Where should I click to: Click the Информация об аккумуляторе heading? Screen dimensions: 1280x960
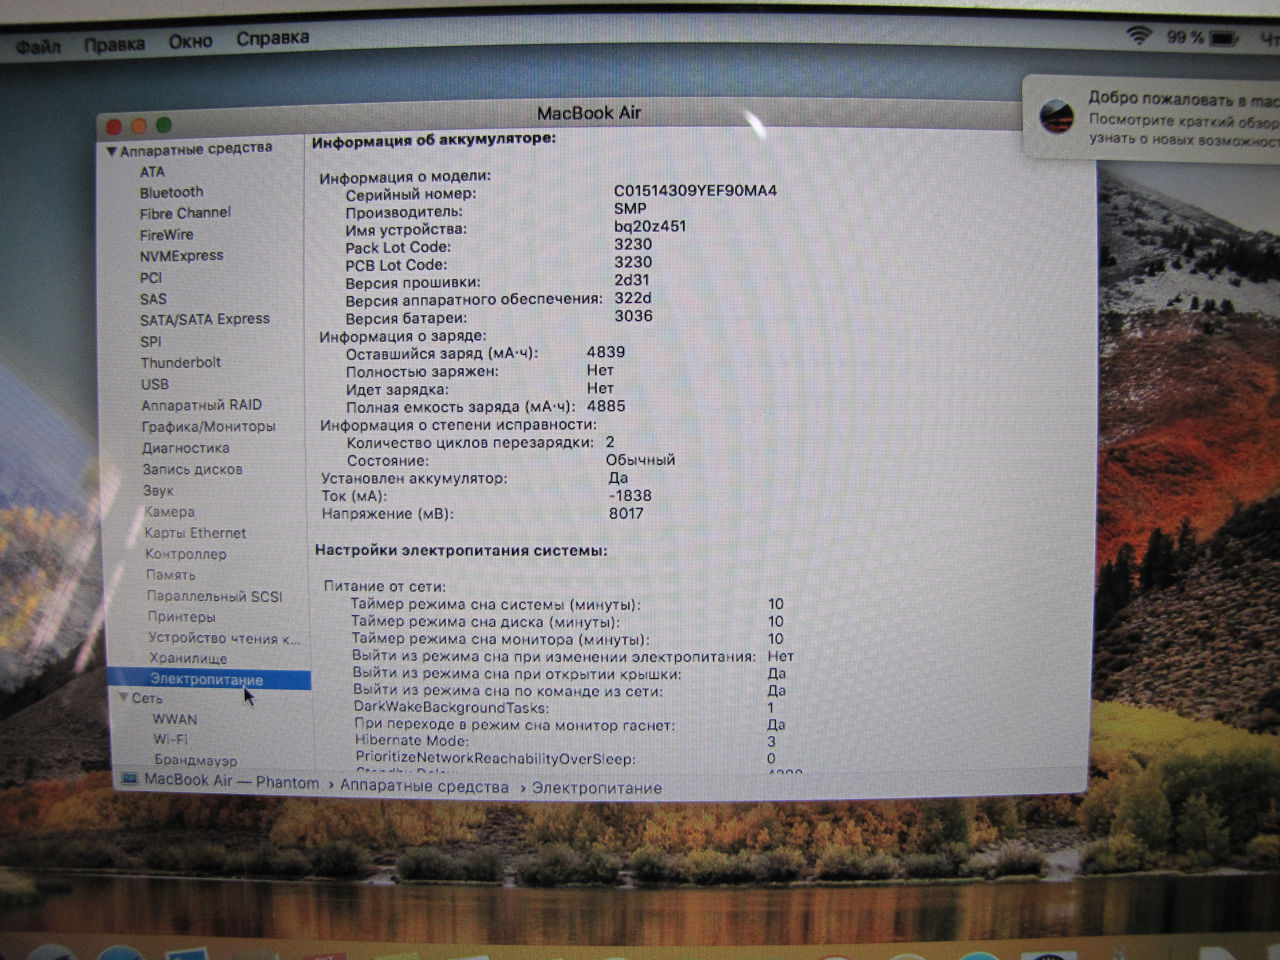[x=434, y=140]
